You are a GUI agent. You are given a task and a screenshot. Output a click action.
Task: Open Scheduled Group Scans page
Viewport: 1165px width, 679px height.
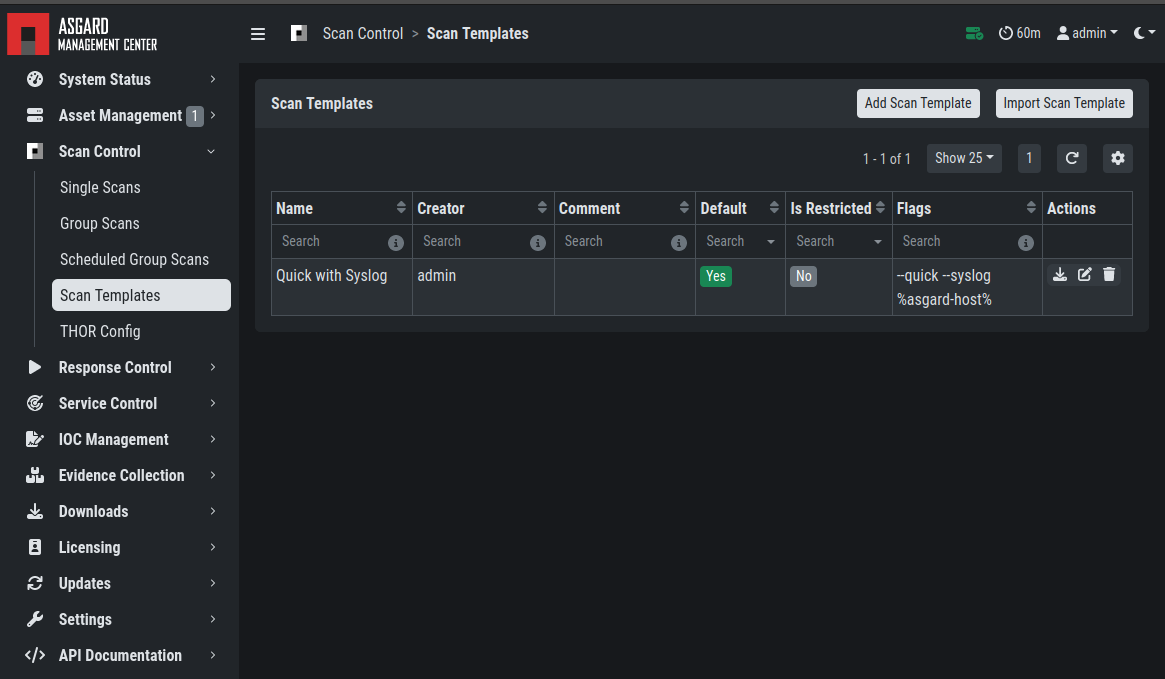(x=141, y=259)
